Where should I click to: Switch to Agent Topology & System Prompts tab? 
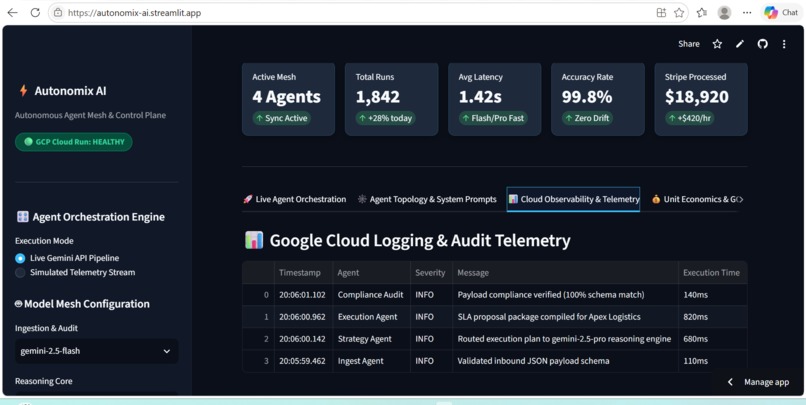pyautogui.click(x=427, y=199)
